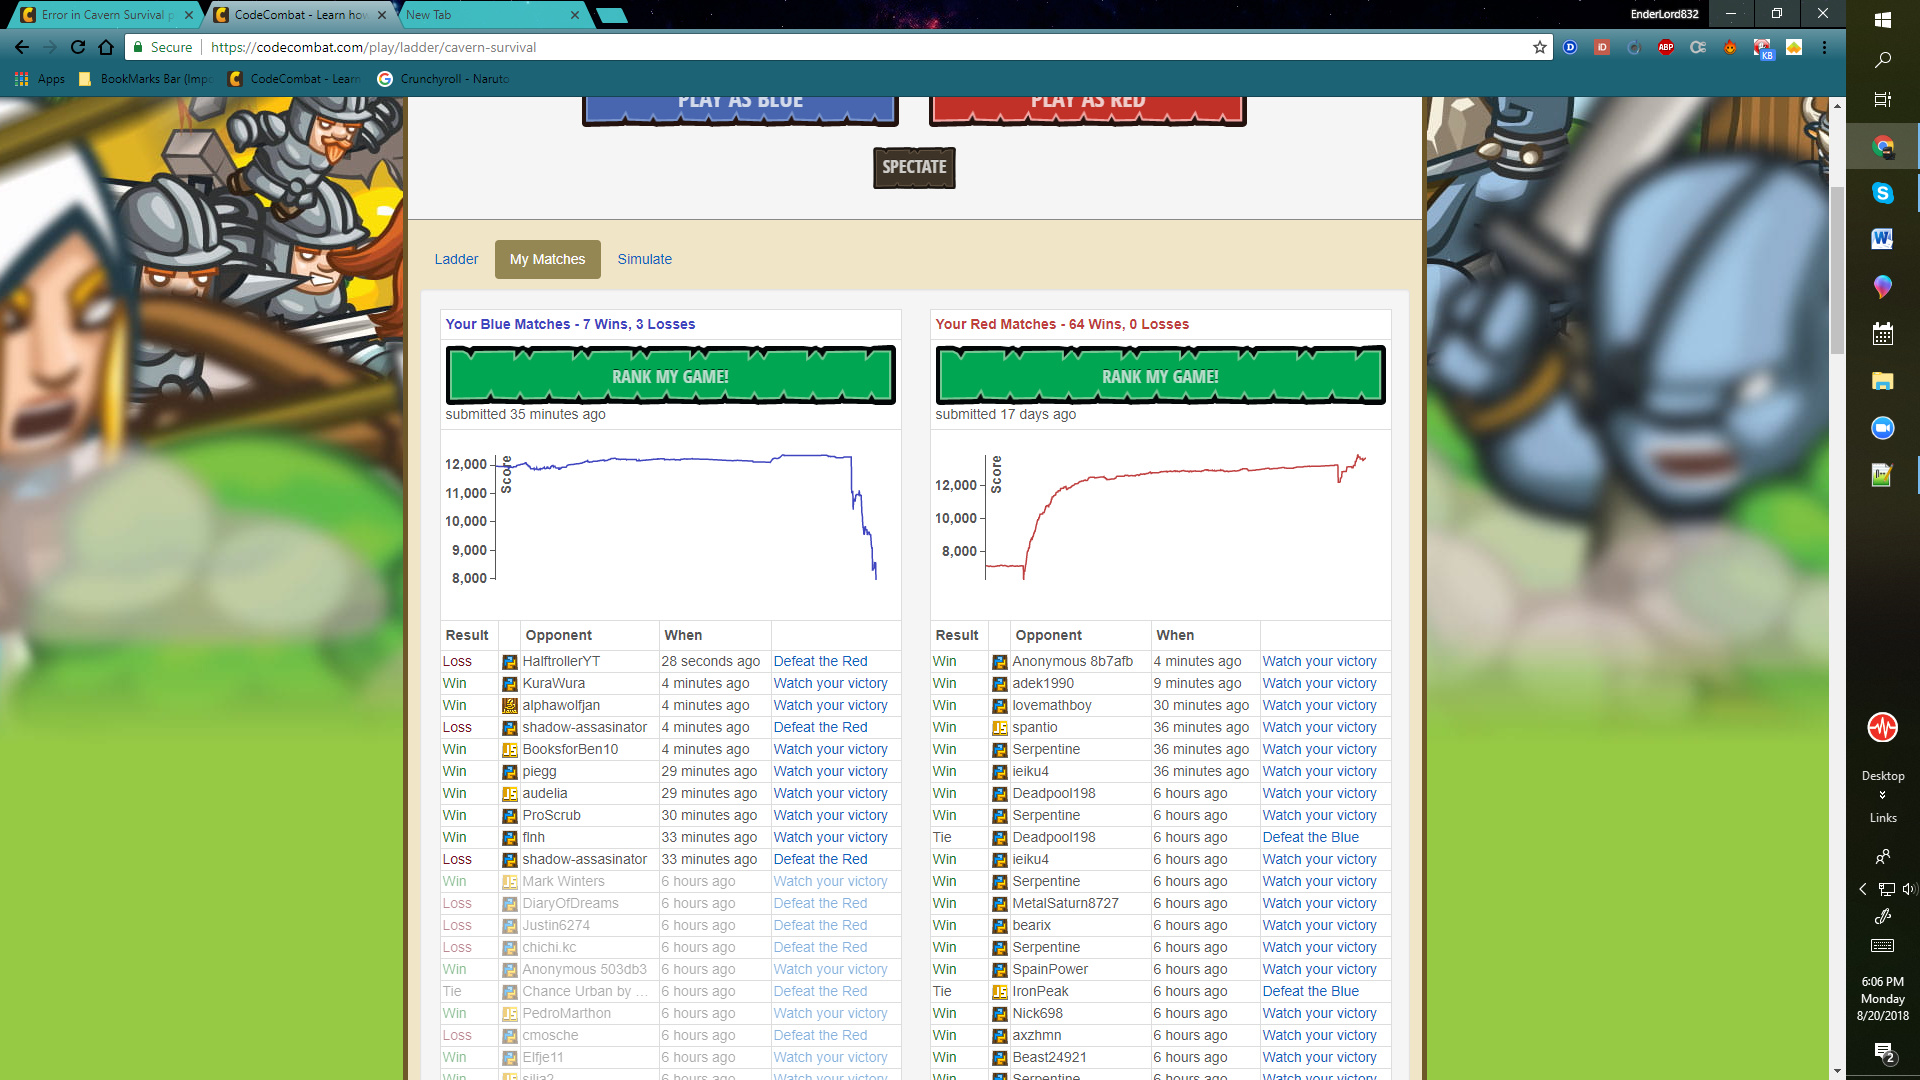Click Watch your victory for SpainPower
Screen dimensions: 1920x1080
pyautogui.click(x=1319, y=969)
